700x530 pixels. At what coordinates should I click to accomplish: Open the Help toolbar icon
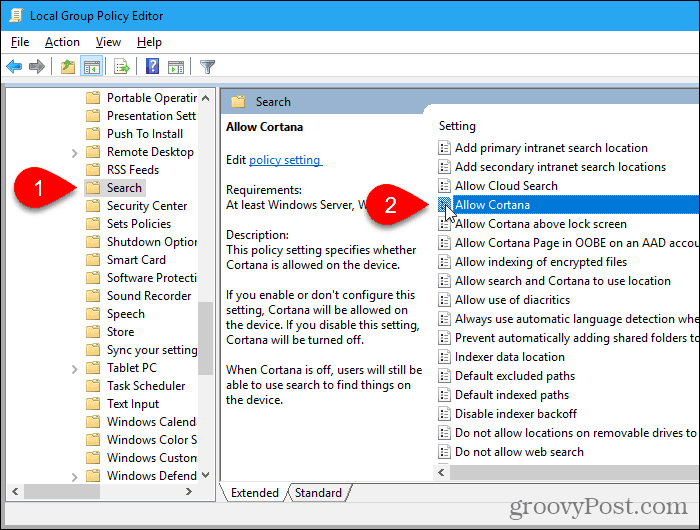coord(152,67)
